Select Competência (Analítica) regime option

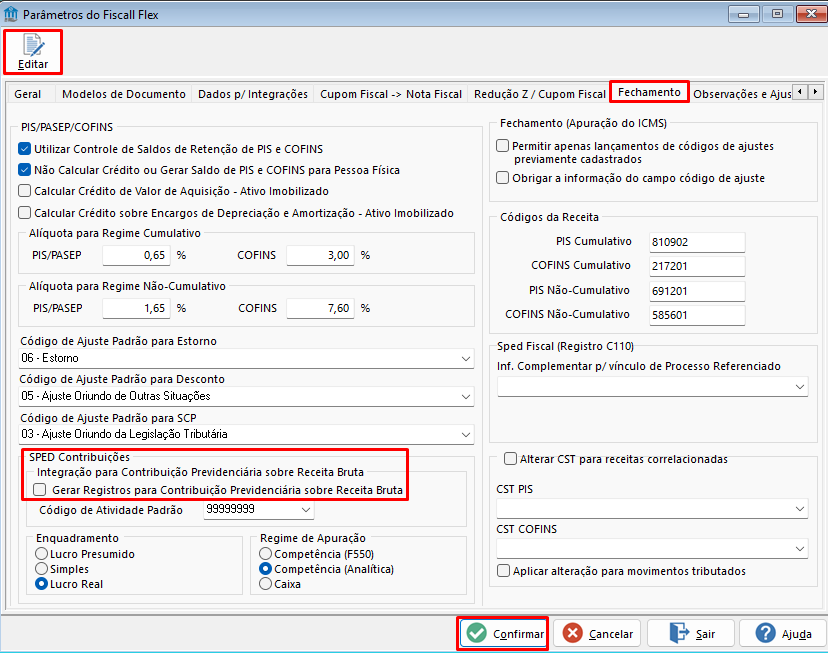[266, 569]
